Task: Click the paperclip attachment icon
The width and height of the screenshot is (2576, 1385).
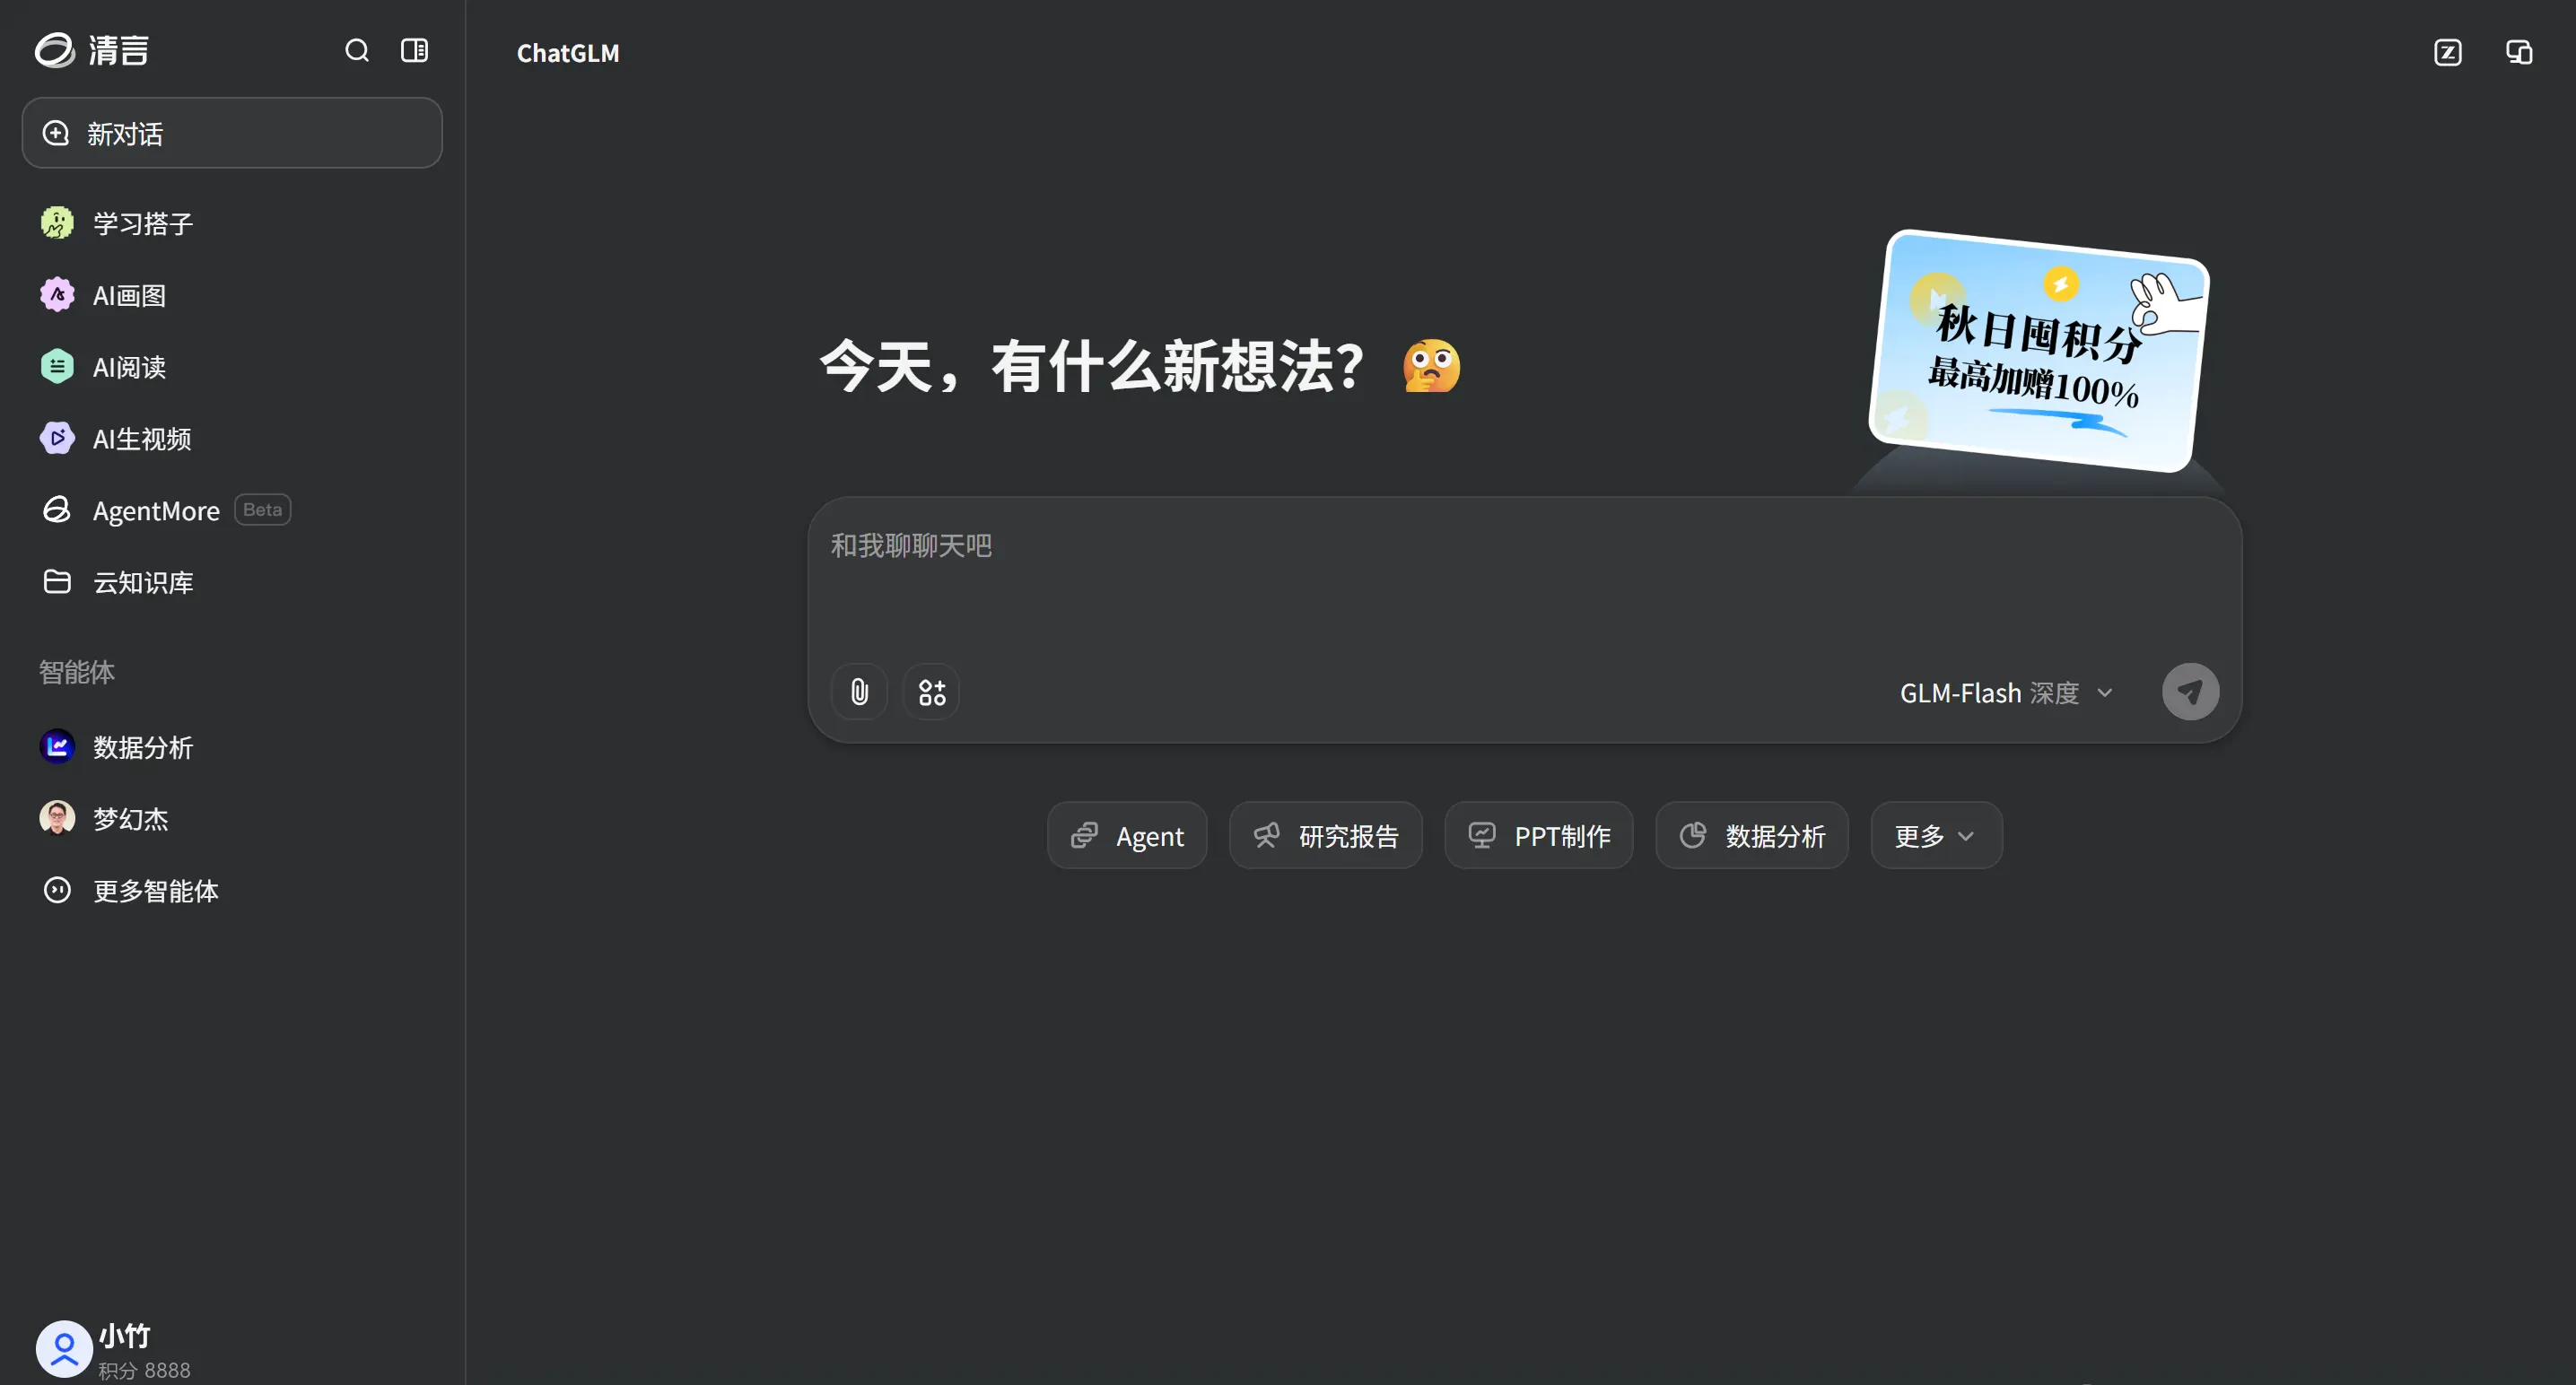Action: coord(859,691)
